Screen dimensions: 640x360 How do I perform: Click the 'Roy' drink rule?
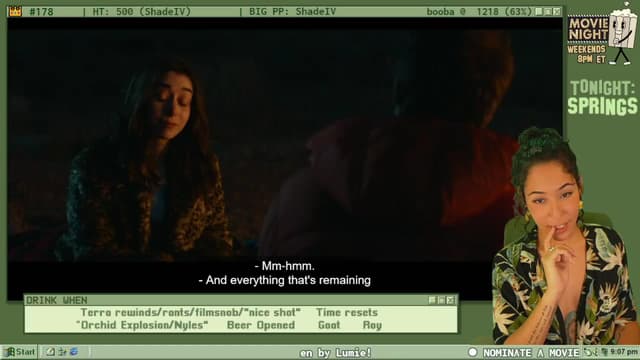click(372, 325)
